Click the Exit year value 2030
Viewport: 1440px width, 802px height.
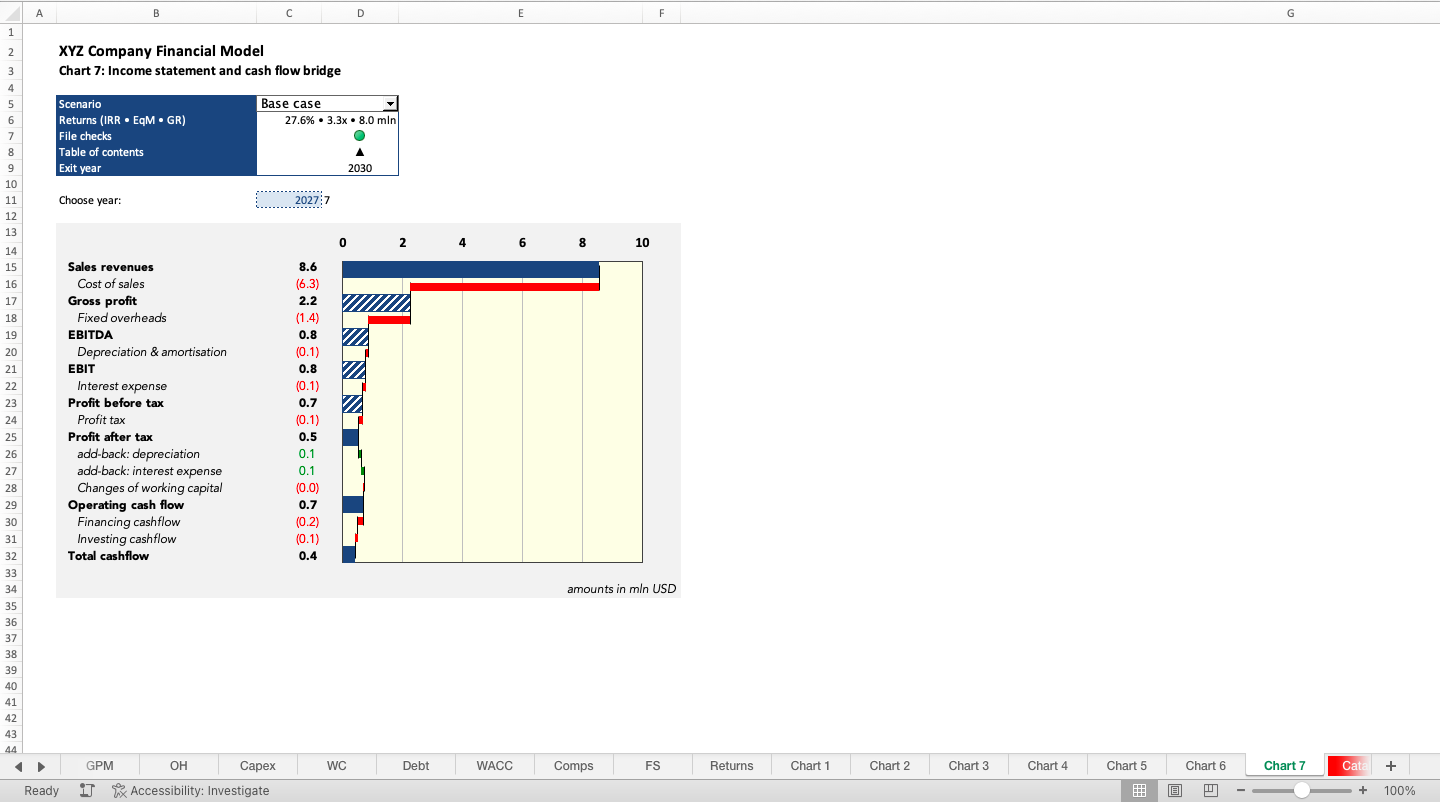(x=360, y=168)
